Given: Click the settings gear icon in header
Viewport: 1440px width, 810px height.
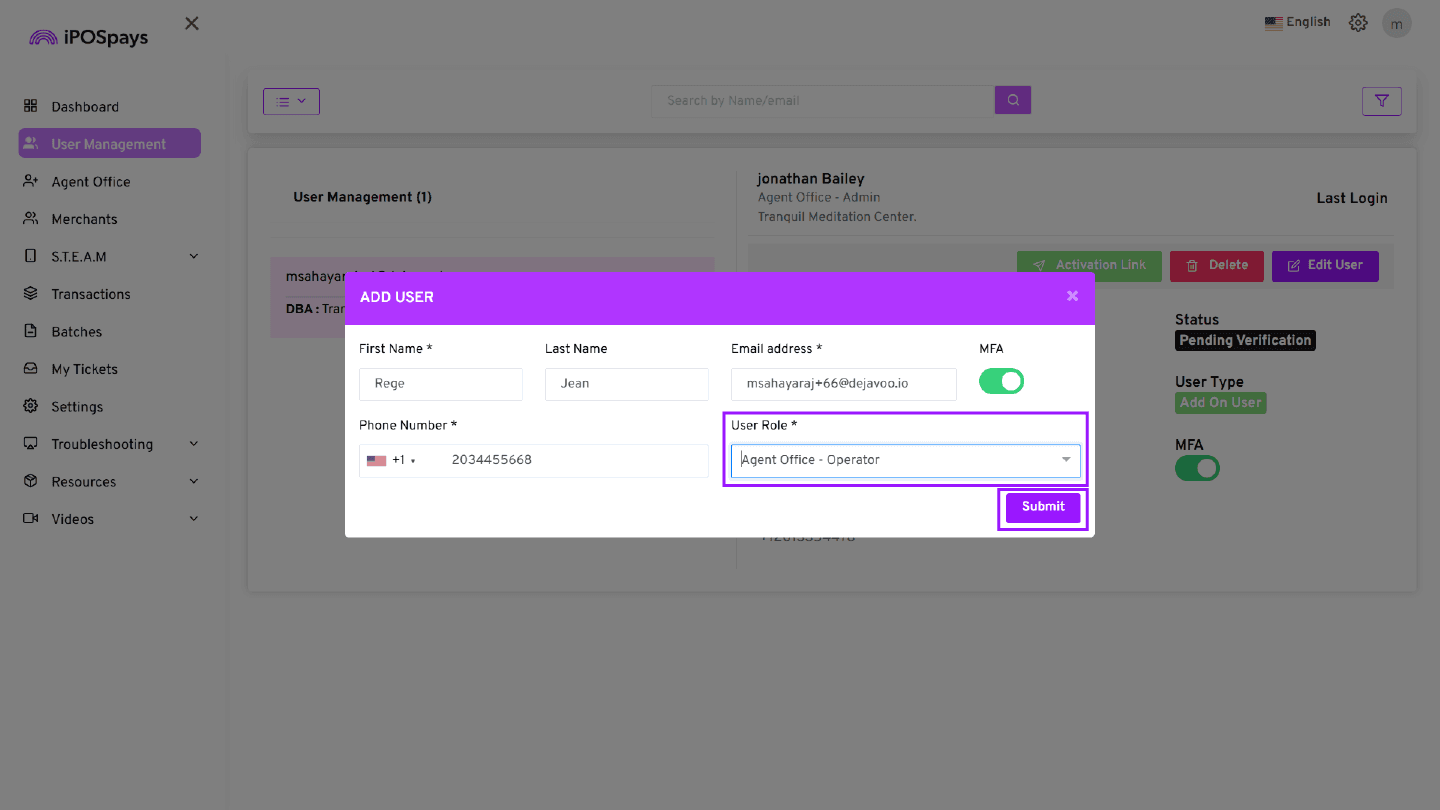Looking at the screenshot, I should [1357, 23].
